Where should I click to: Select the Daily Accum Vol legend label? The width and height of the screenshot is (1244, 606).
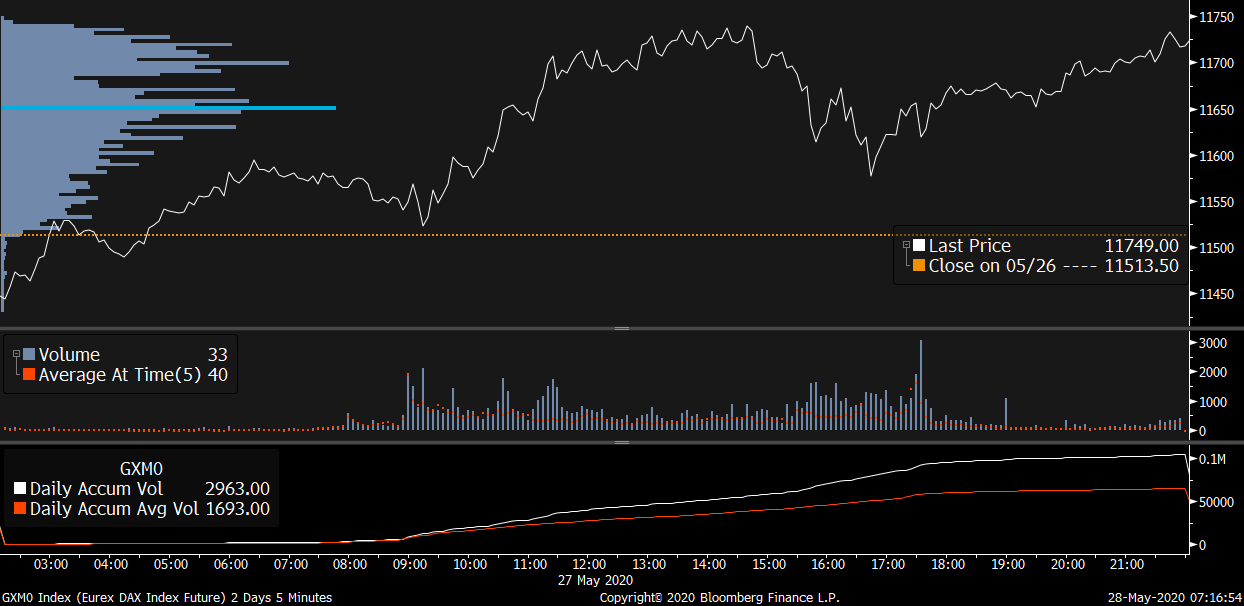tap(97, 489)
